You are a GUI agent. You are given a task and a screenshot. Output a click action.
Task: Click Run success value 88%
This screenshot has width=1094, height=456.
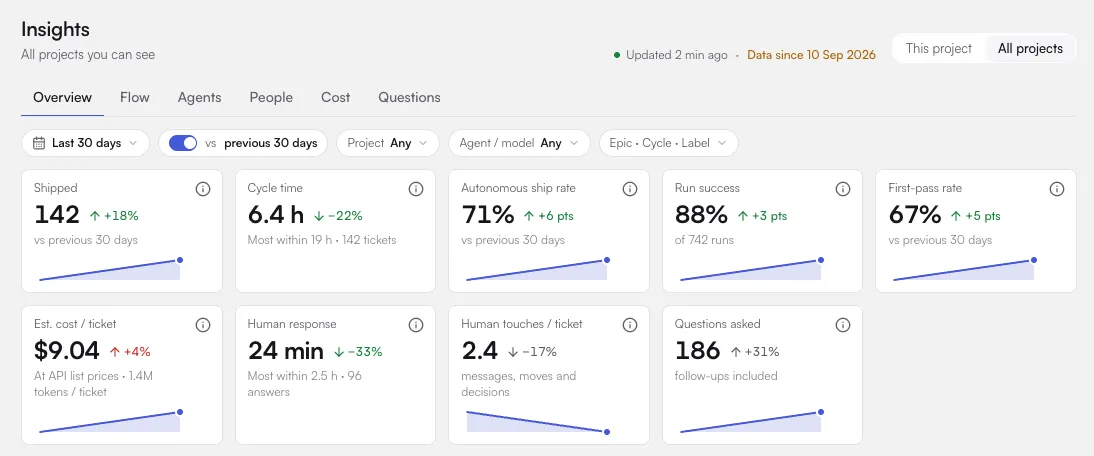[x=701, y=215]
